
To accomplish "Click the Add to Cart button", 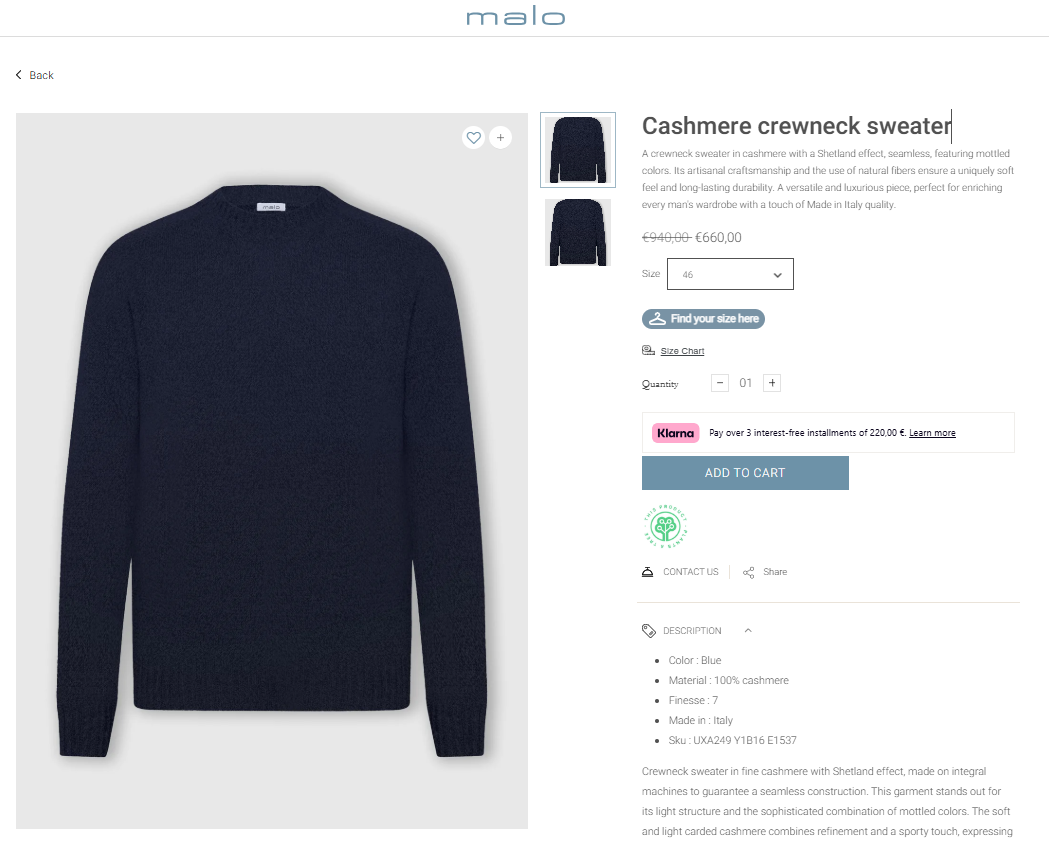I will (x=745, y=473).
